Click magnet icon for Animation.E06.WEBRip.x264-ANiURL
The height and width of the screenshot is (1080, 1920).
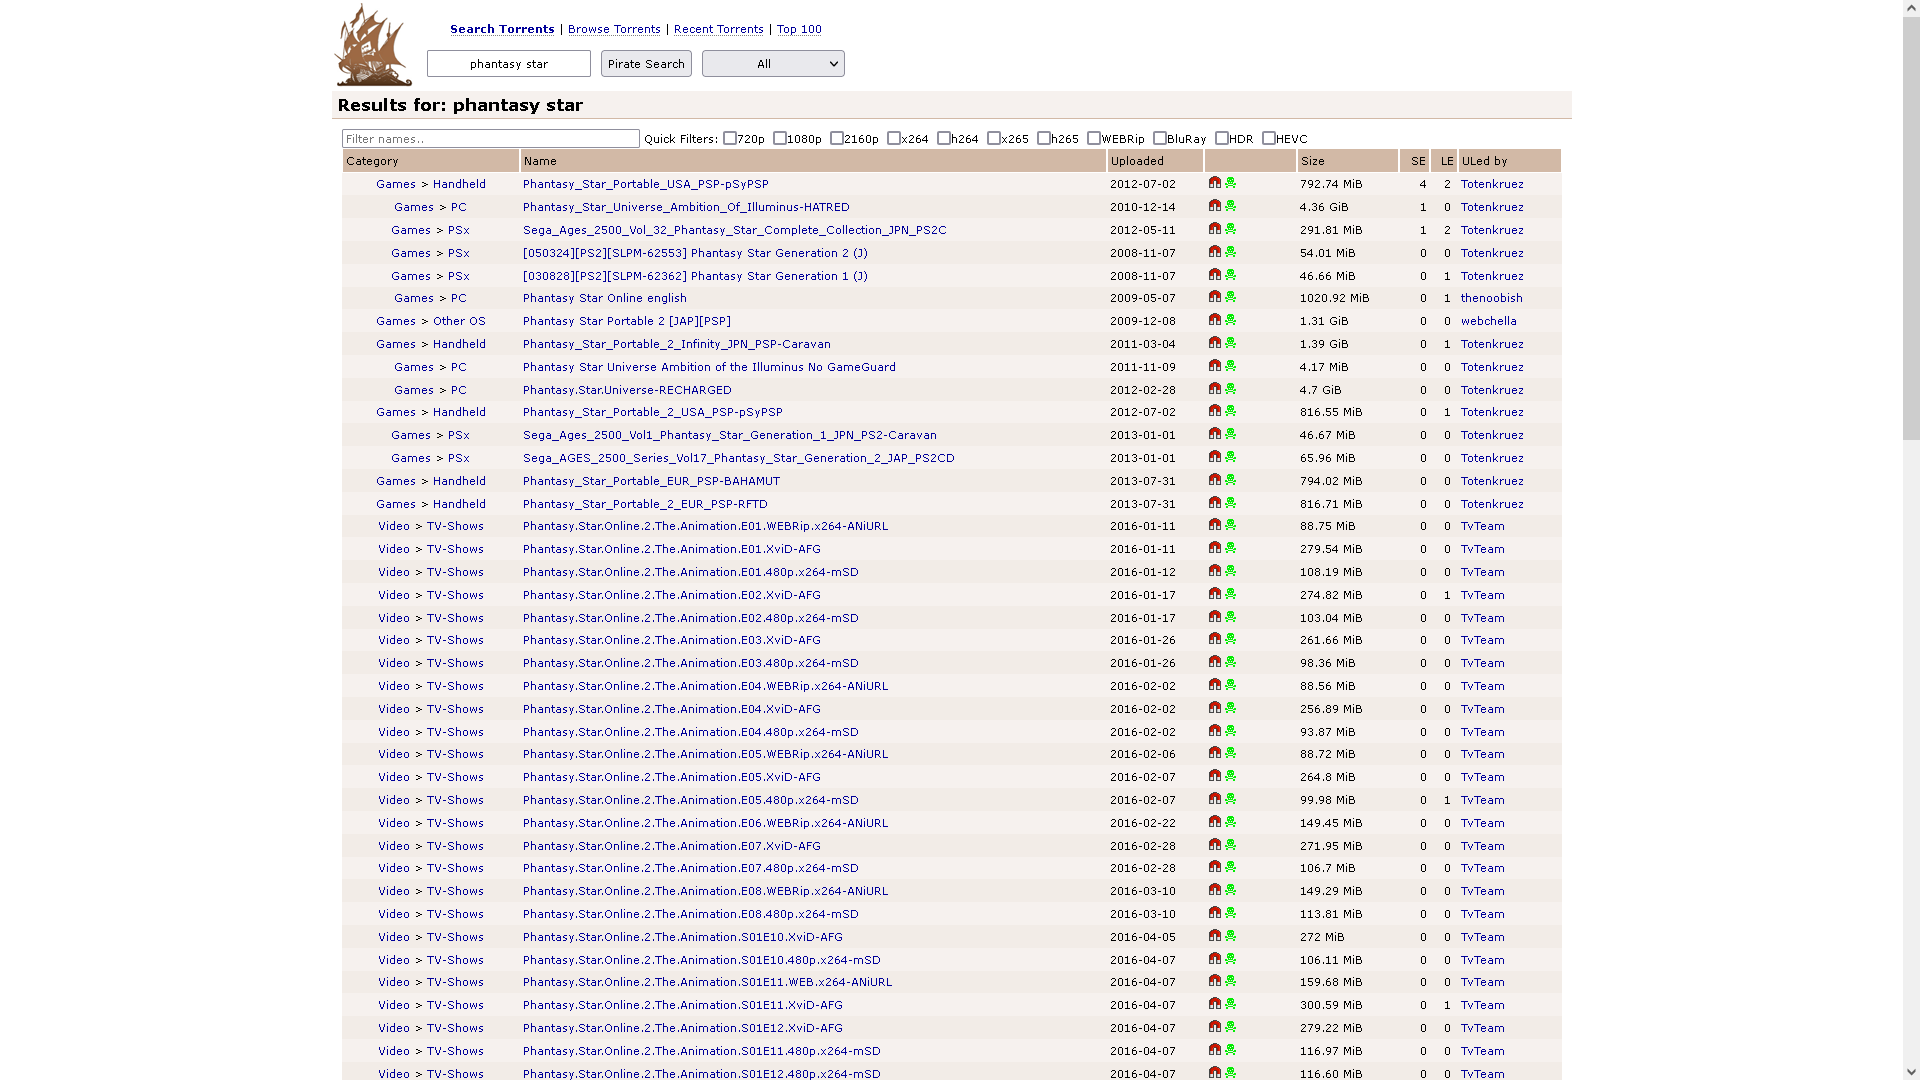click(x=1215, y=822)
